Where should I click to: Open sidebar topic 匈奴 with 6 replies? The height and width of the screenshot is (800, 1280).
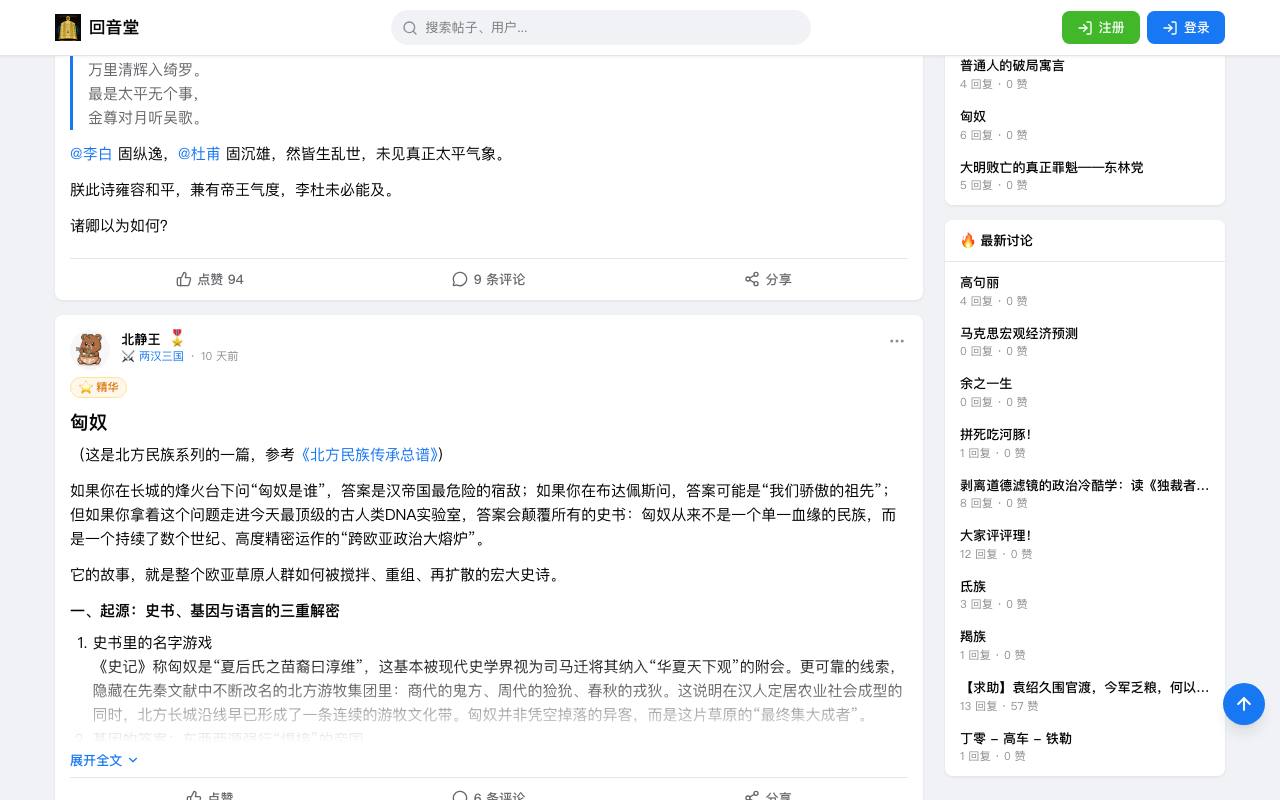(973, 117)
